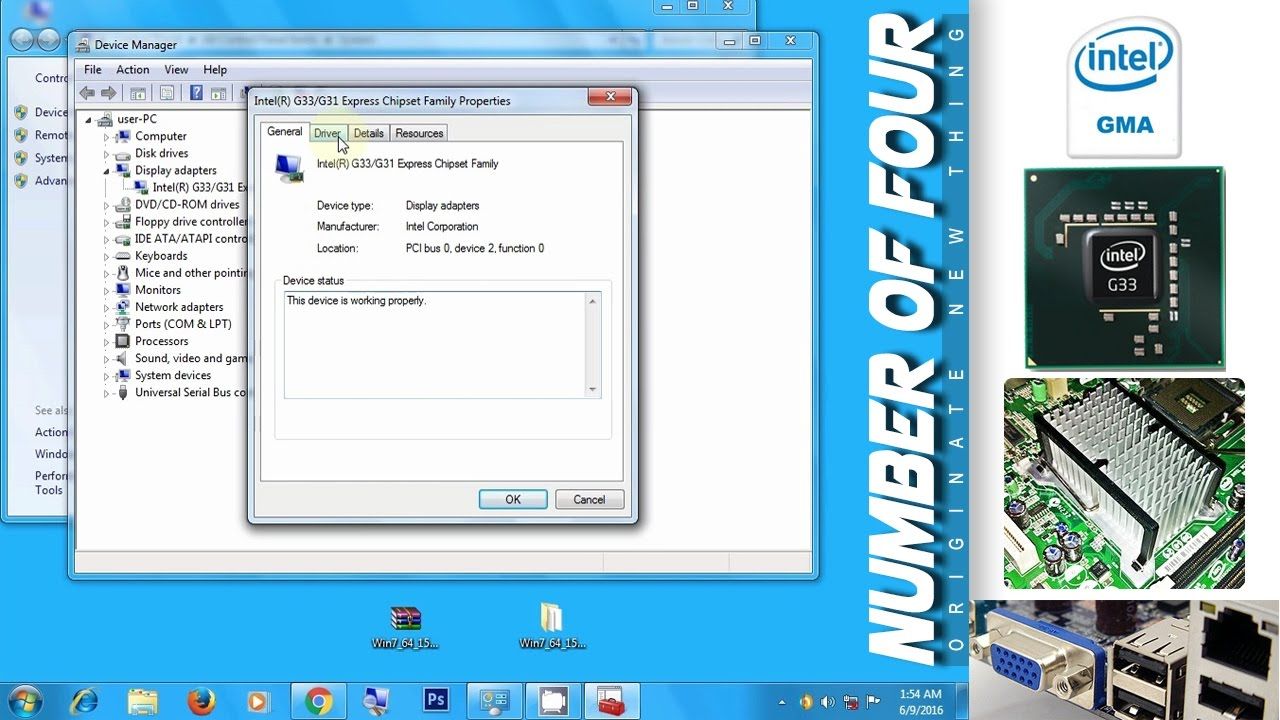Click the volume speaker icon in system tray

[x=829, y=701]
